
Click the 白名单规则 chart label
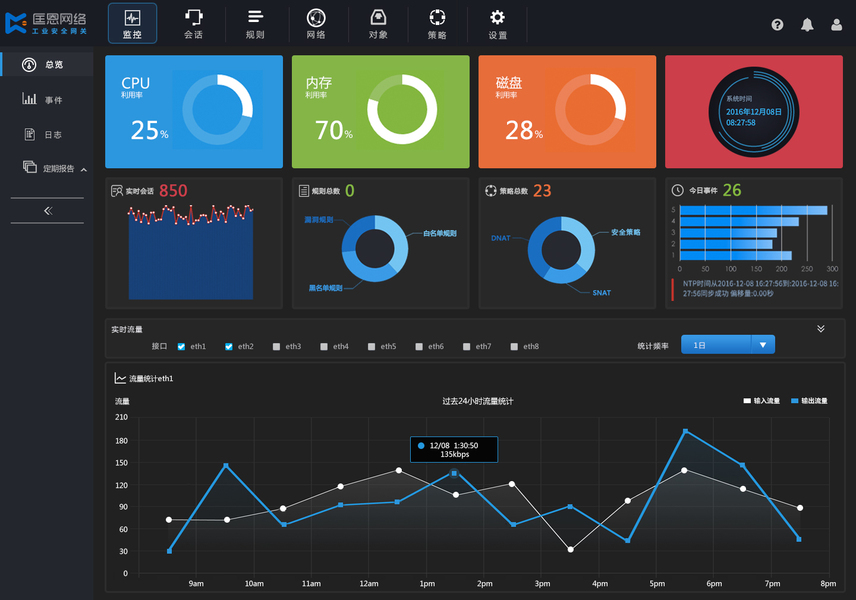coord(440,233)
